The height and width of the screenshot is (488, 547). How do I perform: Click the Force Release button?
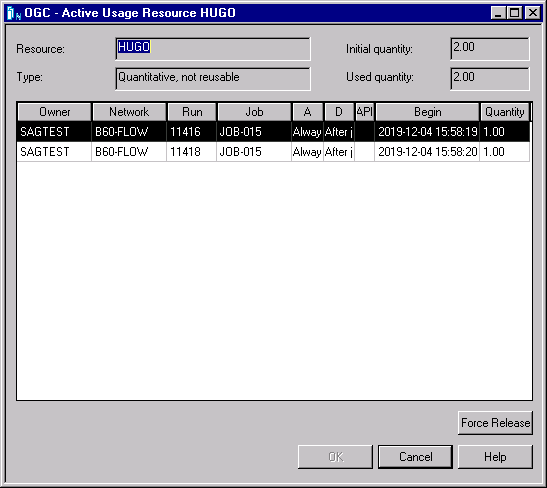(x=495, y=423)
